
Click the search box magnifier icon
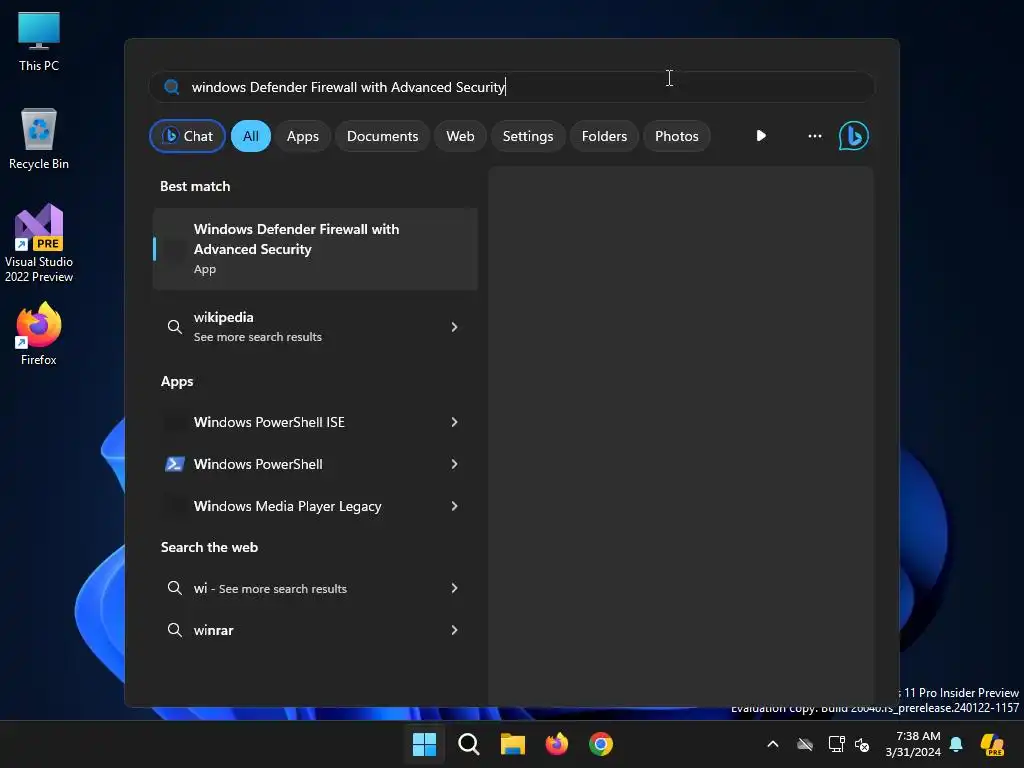tap(172, 87)
